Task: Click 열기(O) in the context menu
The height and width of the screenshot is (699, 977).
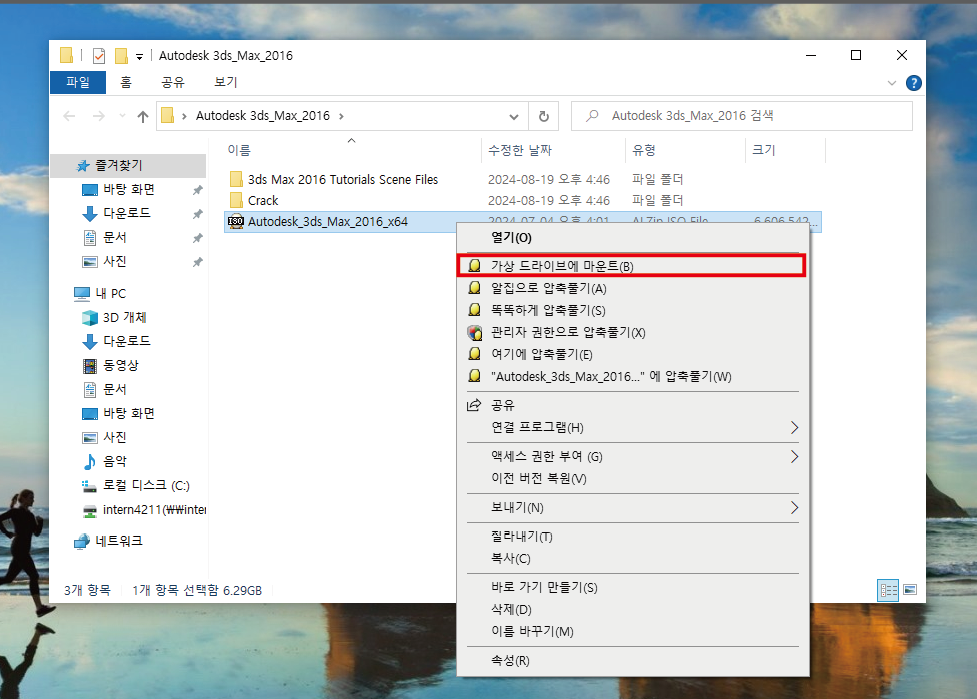Action: point(632,237)
